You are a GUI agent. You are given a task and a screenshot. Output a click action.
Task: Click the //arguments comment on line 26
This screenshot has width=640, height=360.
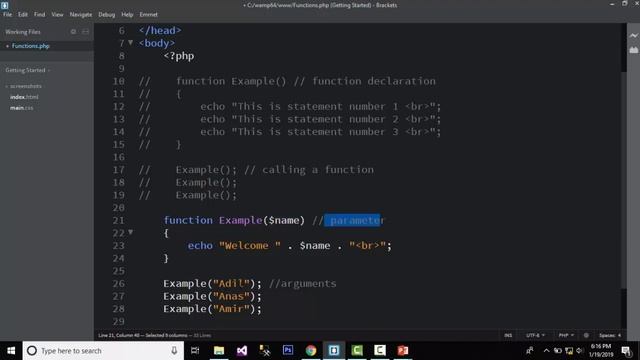click(303, 284)
